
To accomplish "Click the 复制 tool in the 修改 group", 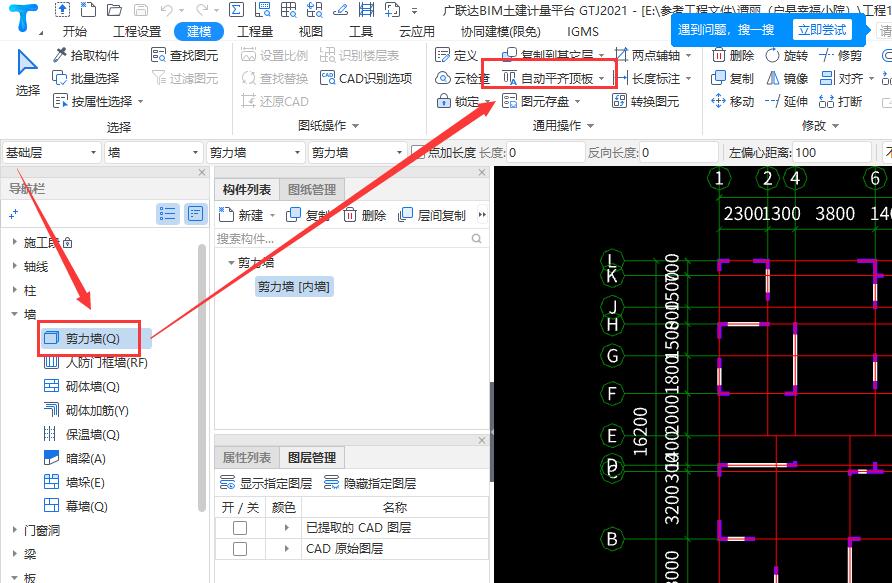I will pos(733,78).
